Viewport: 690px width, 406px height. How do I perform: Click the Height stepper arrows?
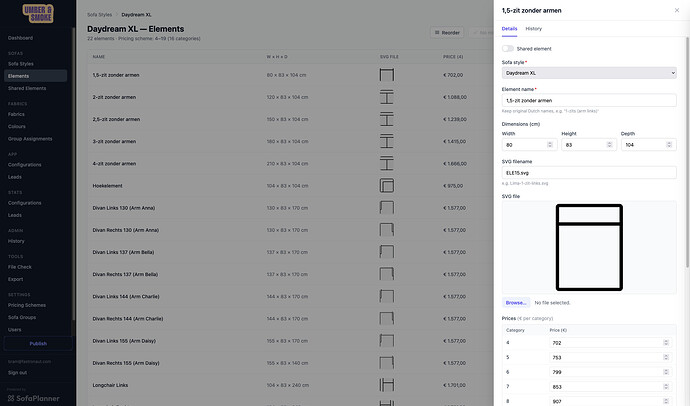(x=609, y=145)
